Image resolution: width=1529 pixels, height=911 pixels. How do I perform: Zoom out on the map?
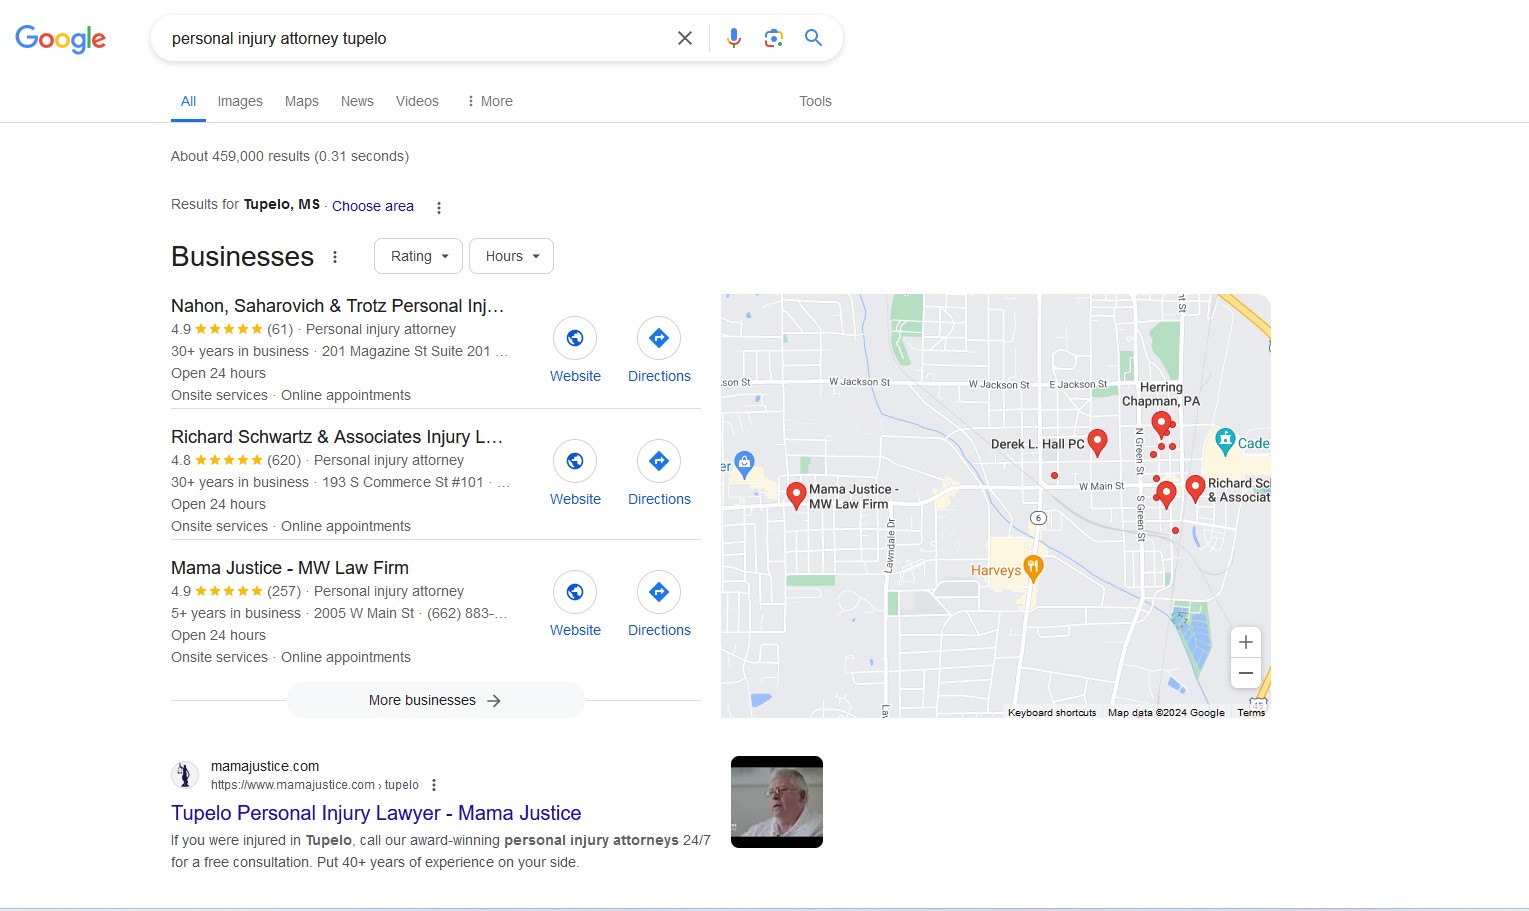[1246, 673]
